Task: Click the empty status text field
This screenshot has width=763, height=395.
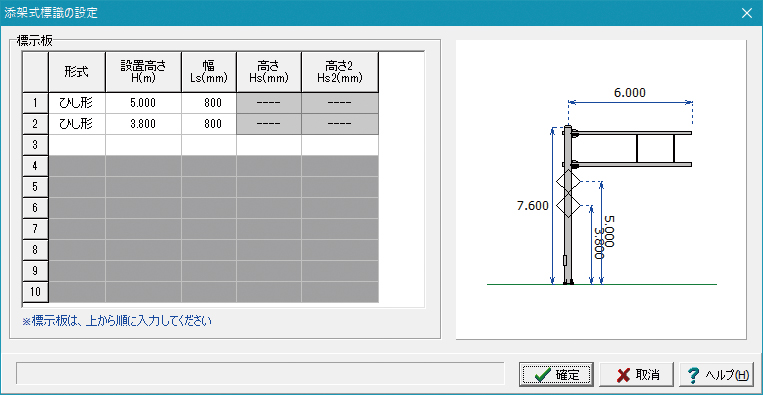Action: [260, 374]
